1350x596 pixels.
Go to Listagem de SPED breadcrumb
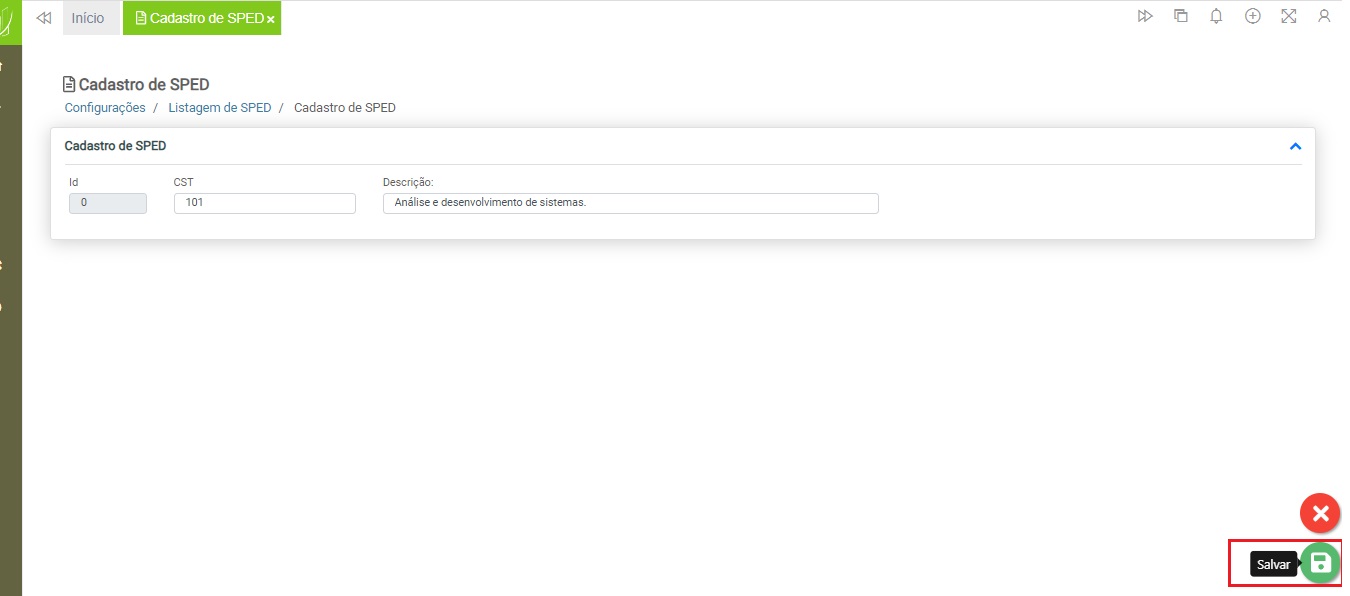pos(219,107)
